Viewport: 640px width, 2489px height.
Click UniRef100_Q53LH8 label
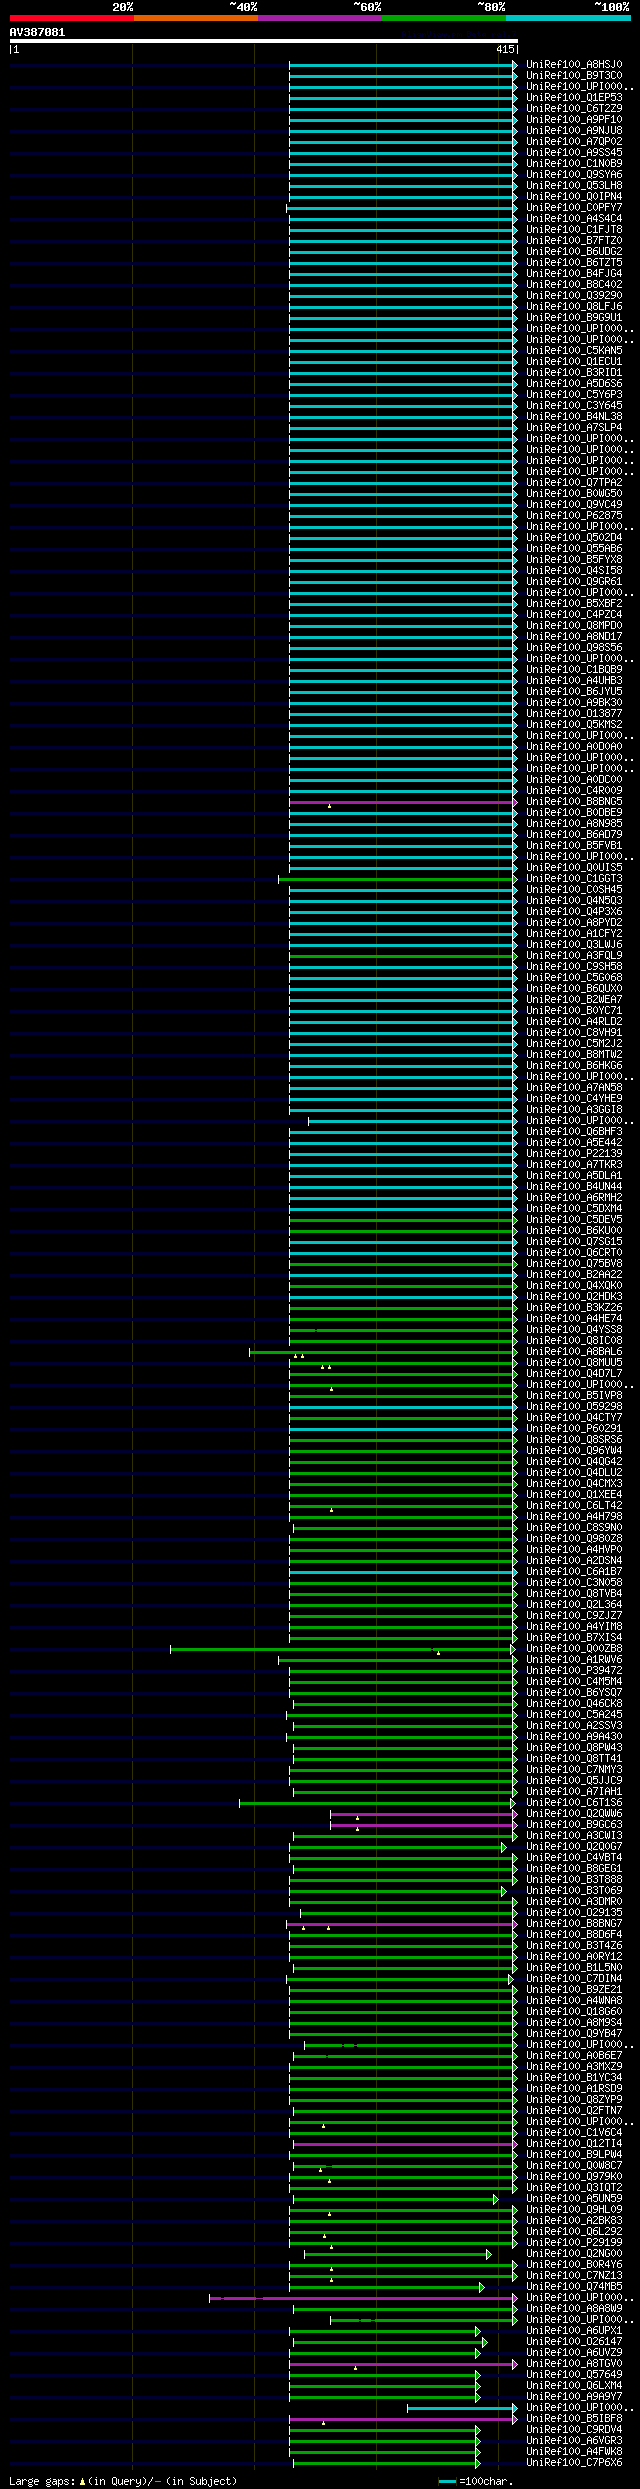(574, 186)
